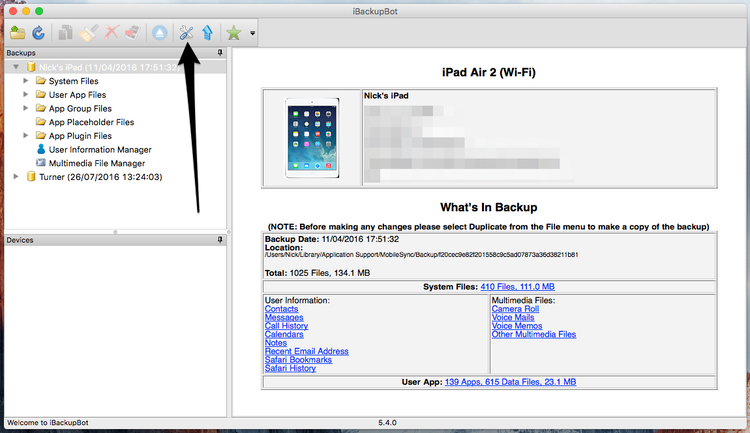The image size is (750, 433).
Task: Open the 410 Files, 111.0 MB link
Action: pos(518,287)
